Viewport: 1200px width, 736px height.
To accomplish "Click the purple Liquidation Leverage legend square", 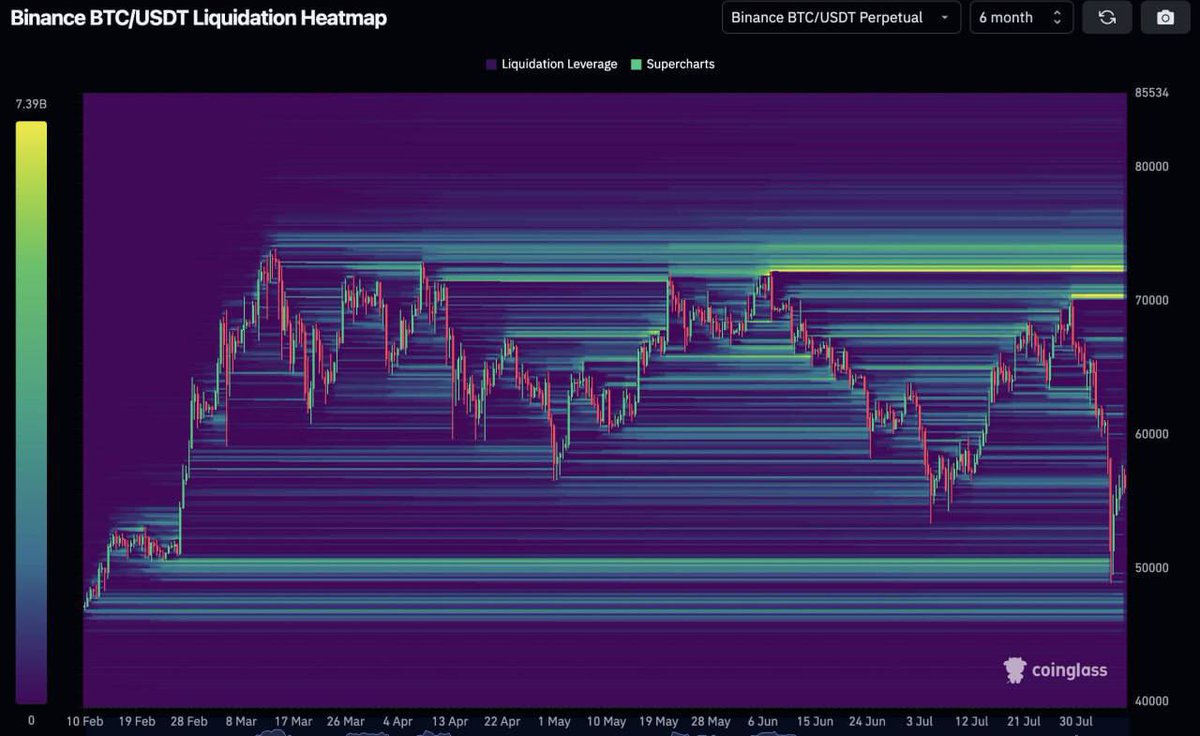I will pyautogui.click(x=490, y=63).
